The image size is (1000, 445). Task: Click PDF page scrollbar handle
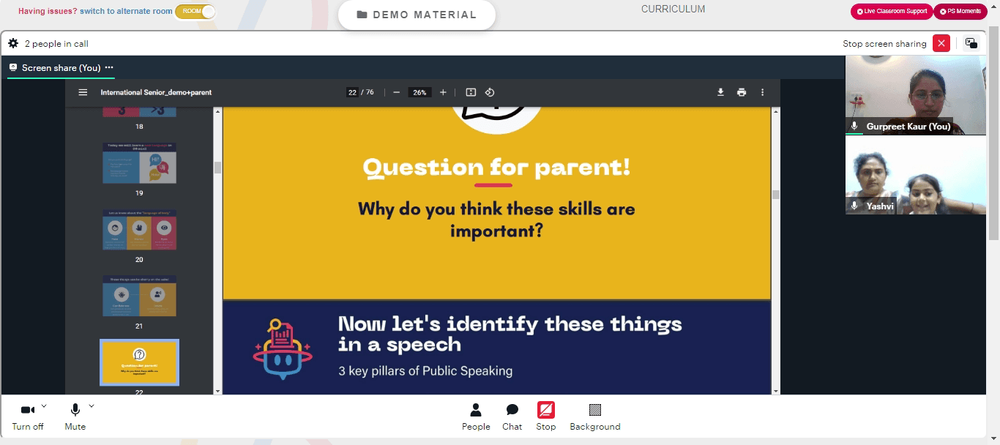pos(776,194)
